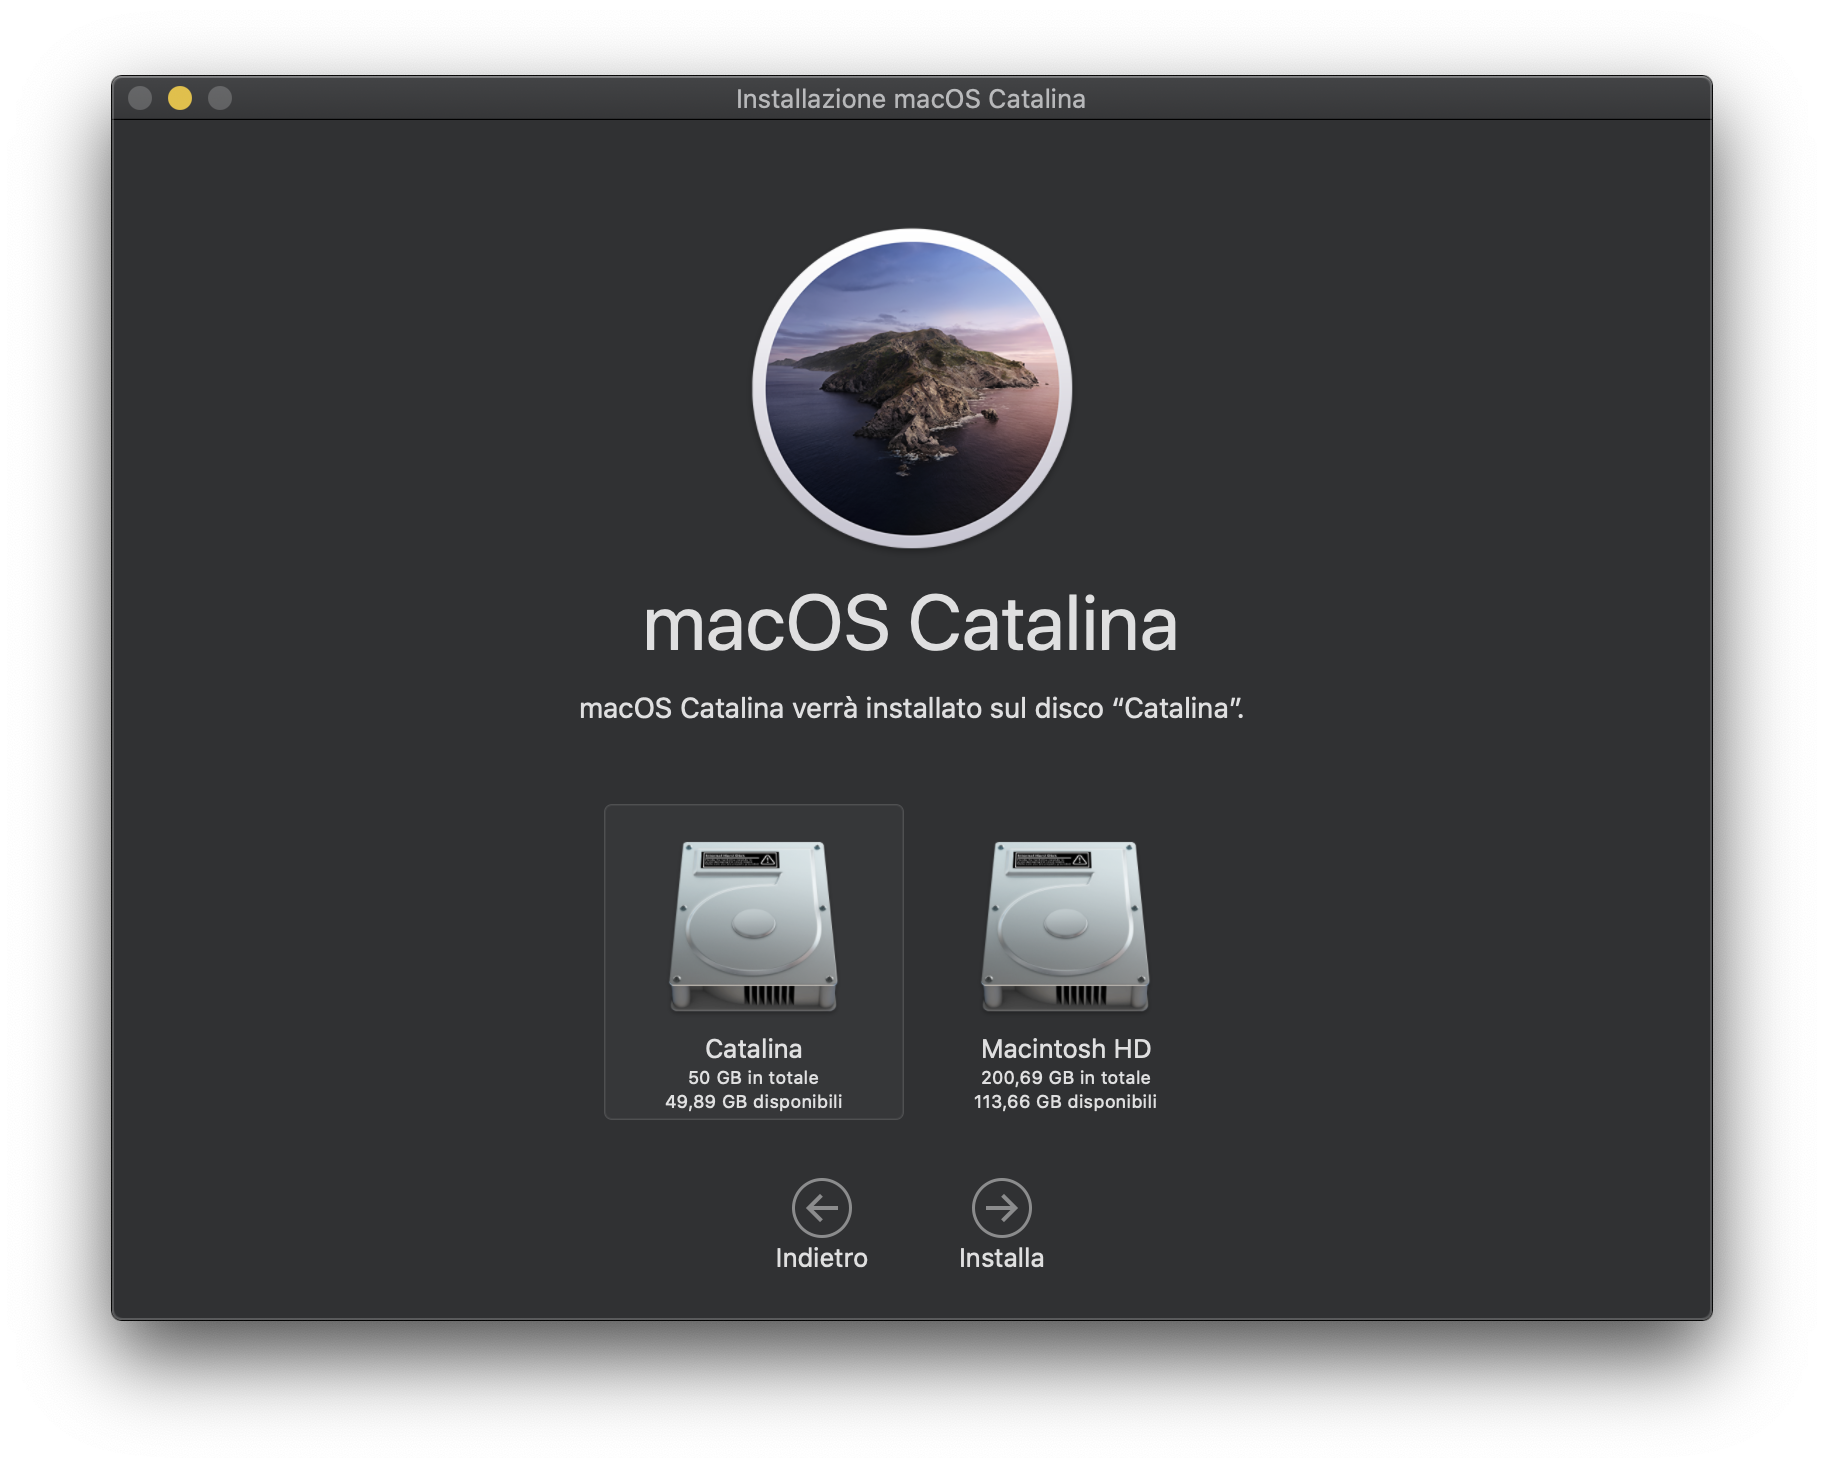Click the "Catalina" disk name
Screen dimensions: 1824x1468
click(x=753, y=1049)
